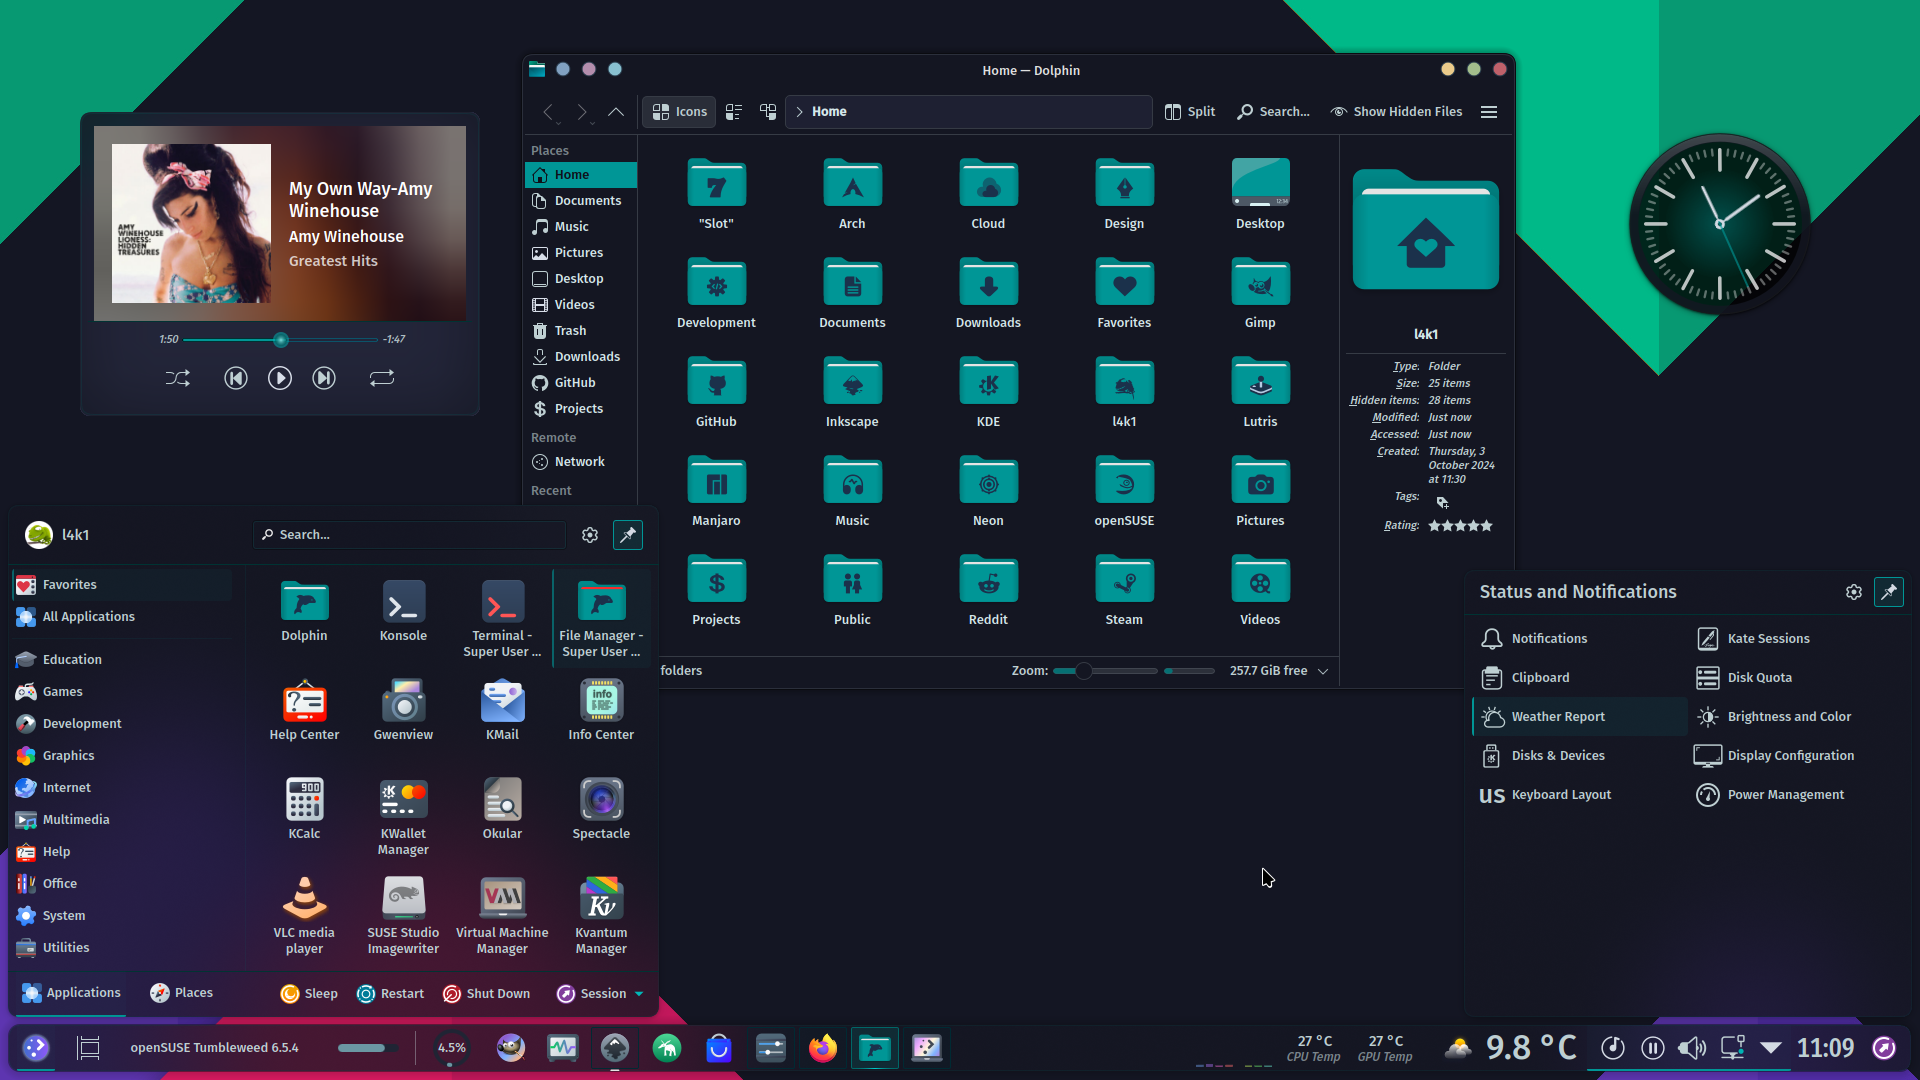Switch Dolphin to compact view mode
The width and height of the screenshot is (1920, 1080).
pos(734,111)
